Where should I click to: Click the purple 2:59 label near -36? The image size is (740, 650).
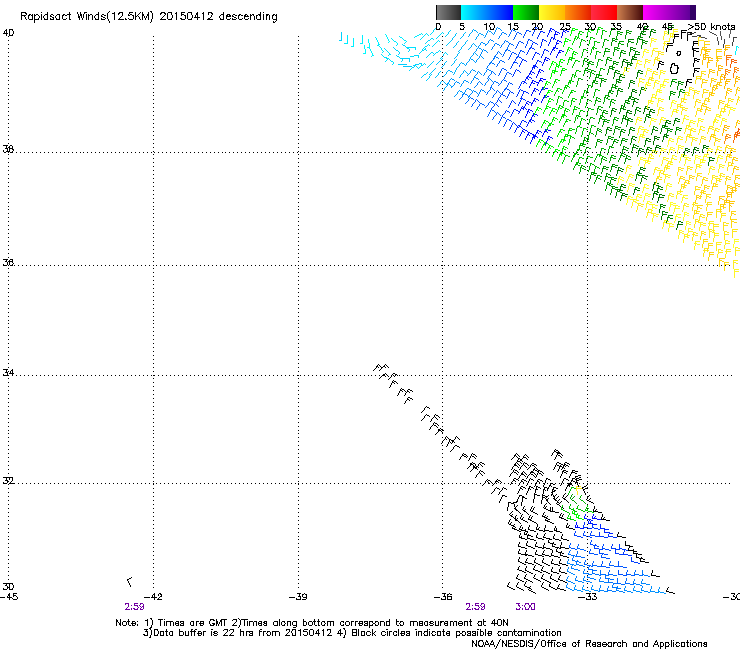click(475, 607)
